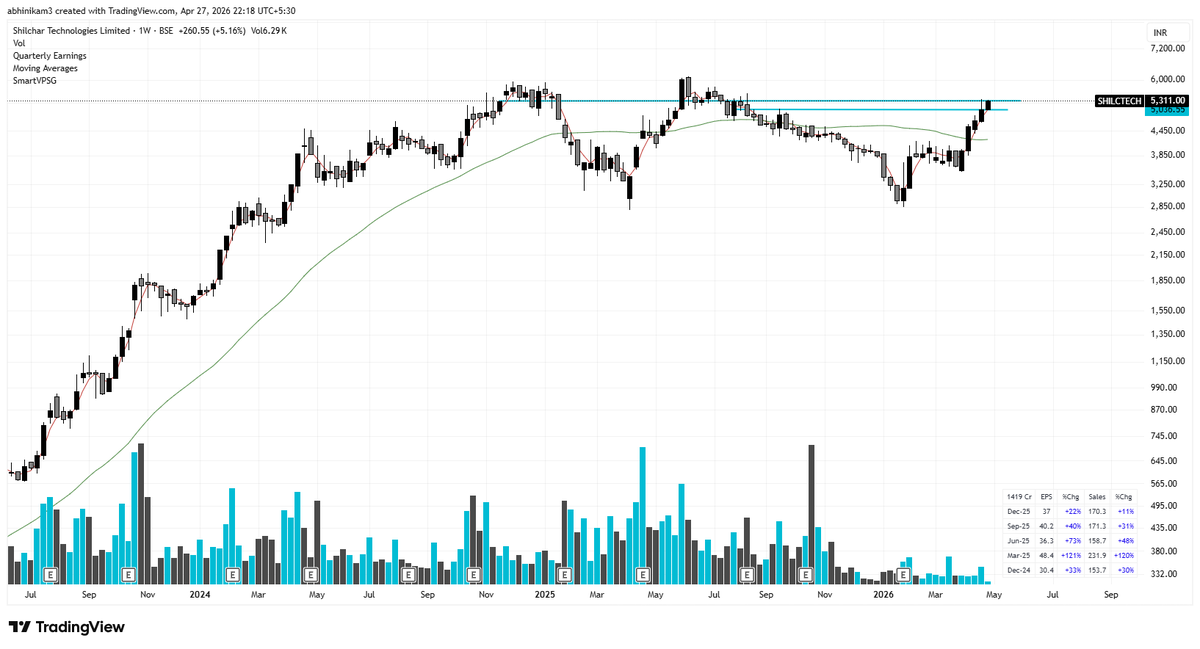1200x649 pixels.
Task: Select the SHILCTECH price tag
Action: (x=1120, y=101)
